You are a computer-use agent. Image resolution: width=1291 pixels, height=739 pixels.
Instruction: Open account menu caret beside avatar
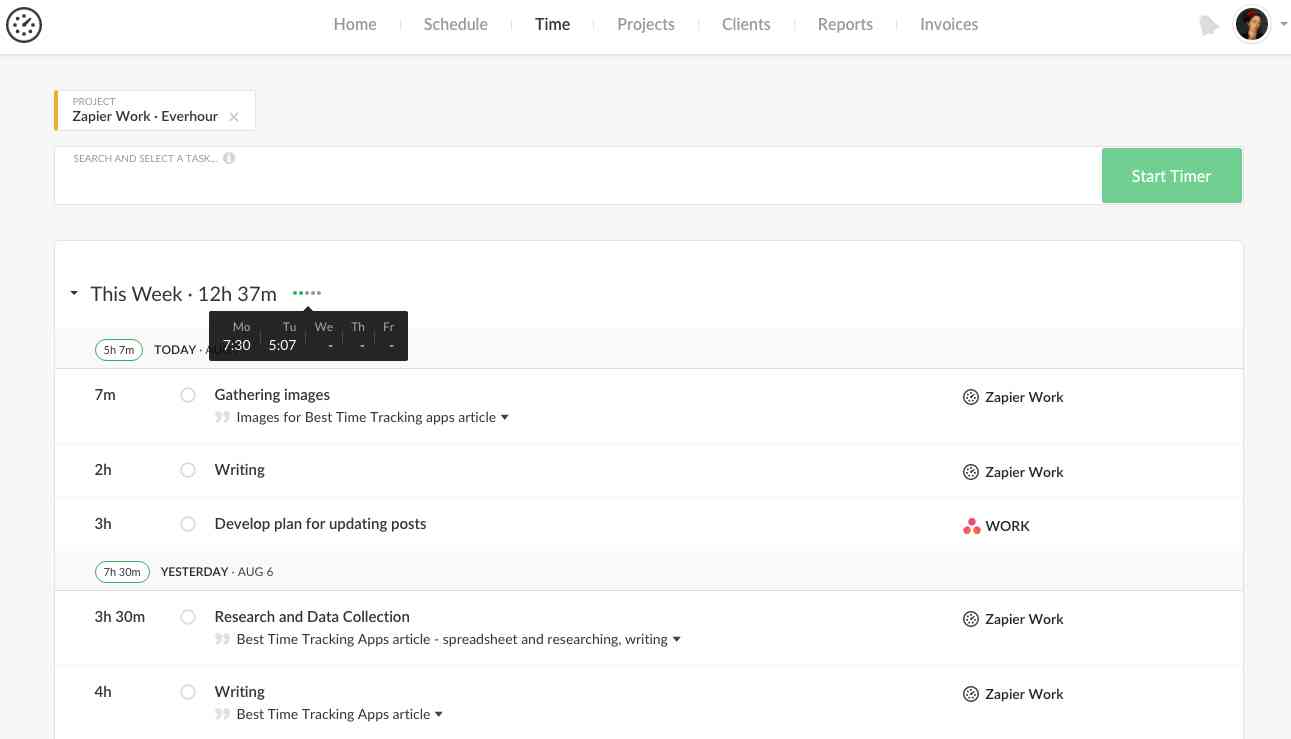pyautogui.click(x=1283, y=24)
